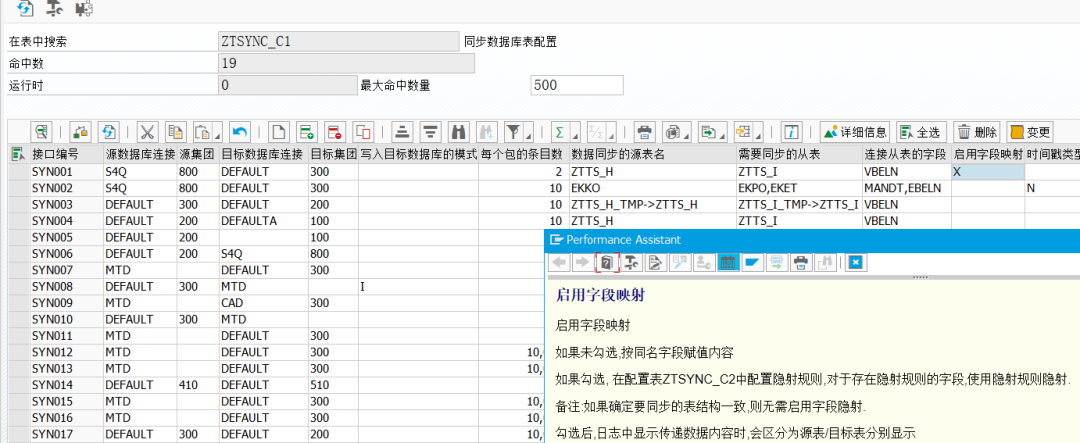1080x443 pixels.
Task: Click the Refresh icon in grid toolbar
Action: tap(108, 132)
